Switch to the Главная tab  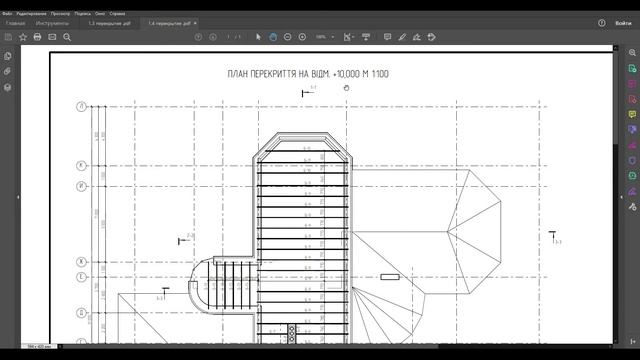tap(16, 23)
